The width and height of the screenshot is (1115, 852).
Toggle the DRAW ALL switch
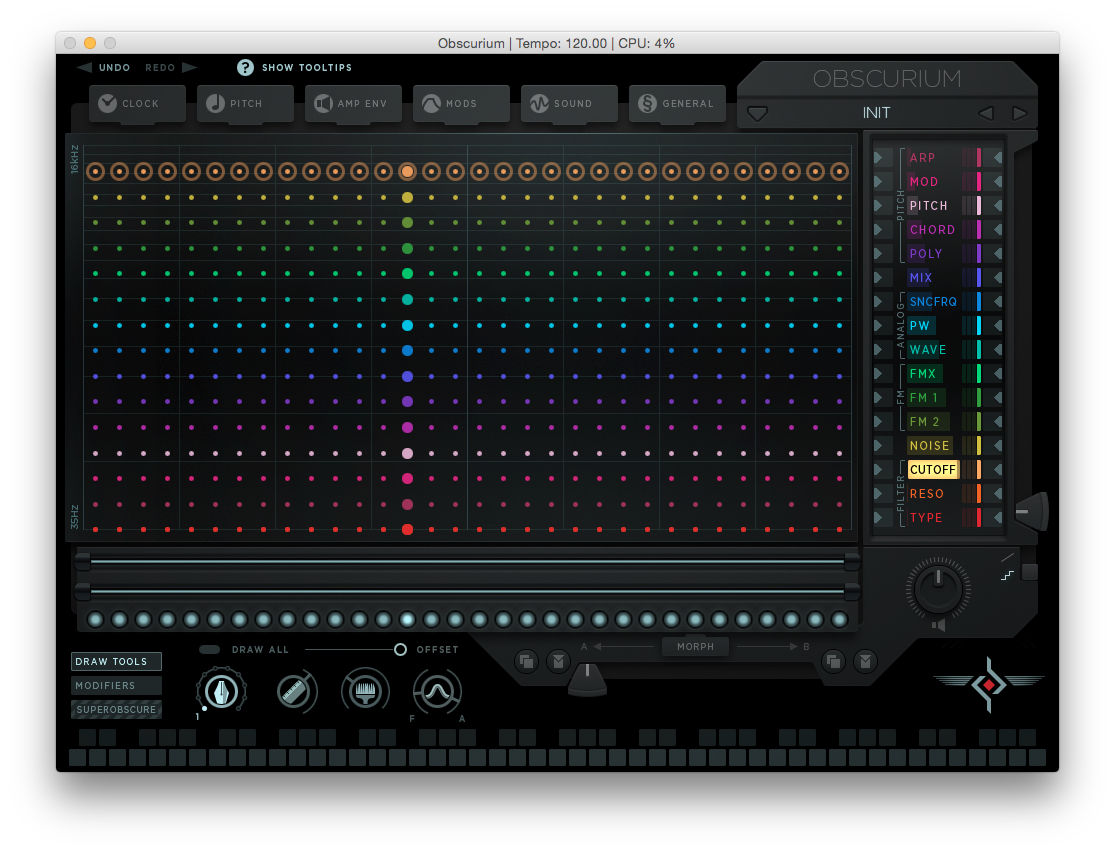tap(210, 649)
